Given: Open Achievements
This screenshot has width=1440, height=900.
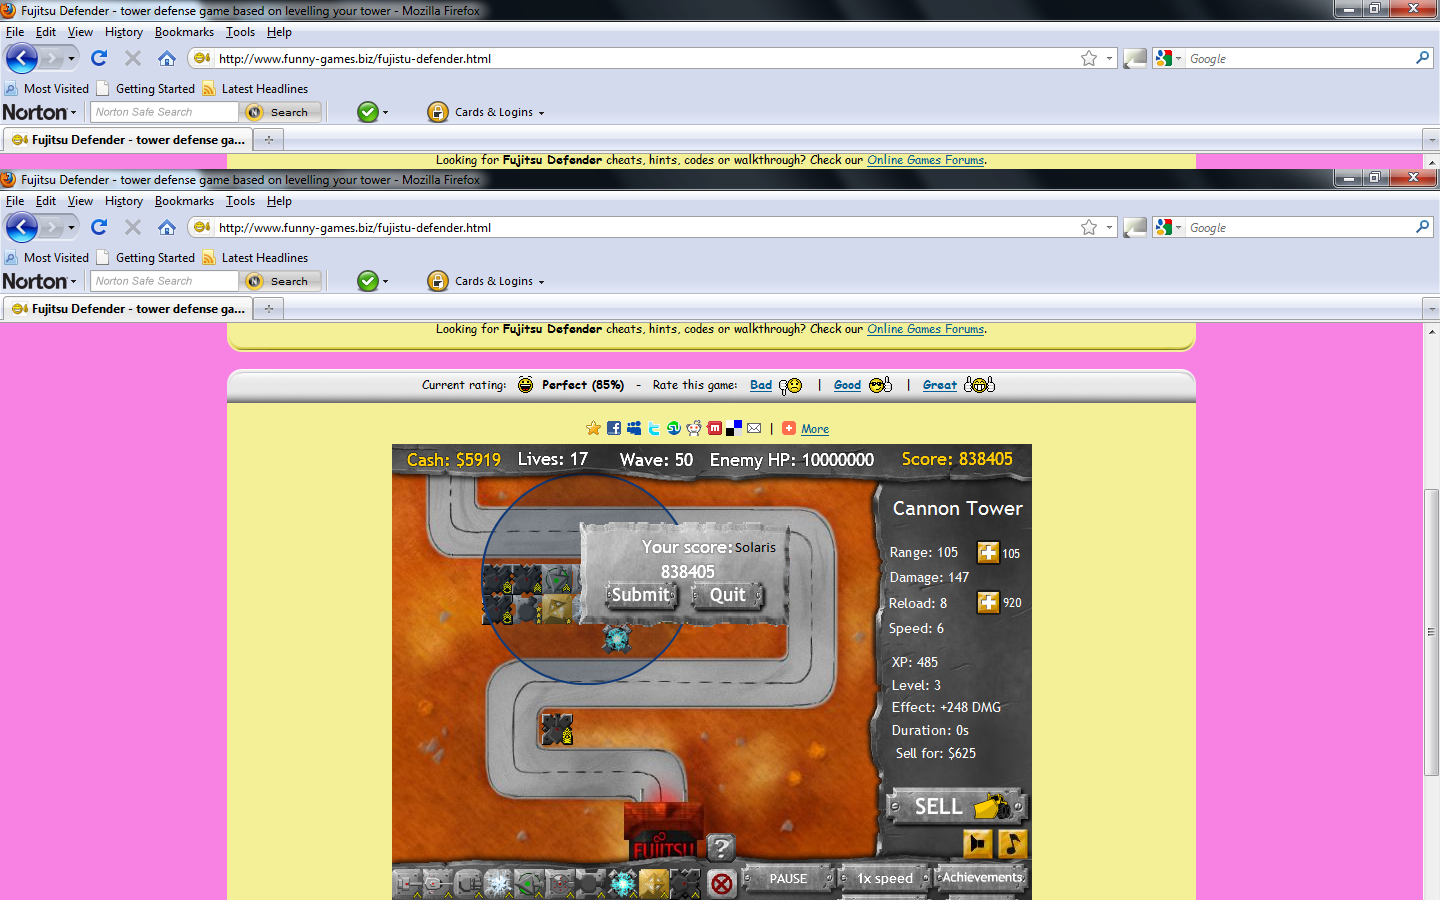Looking at the screenshot, I should tap(982, 877).
